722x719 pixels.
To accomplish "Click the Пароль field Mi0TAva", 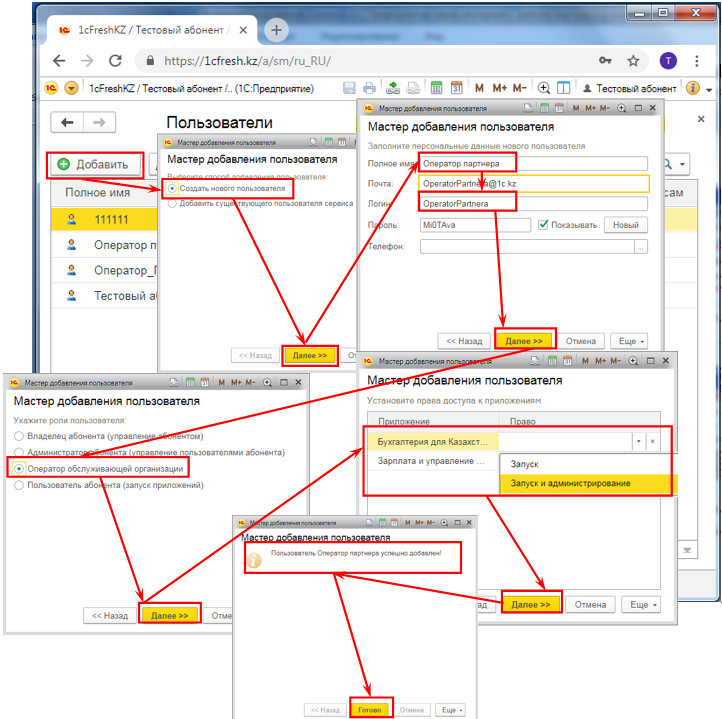I will coord(475,225).
